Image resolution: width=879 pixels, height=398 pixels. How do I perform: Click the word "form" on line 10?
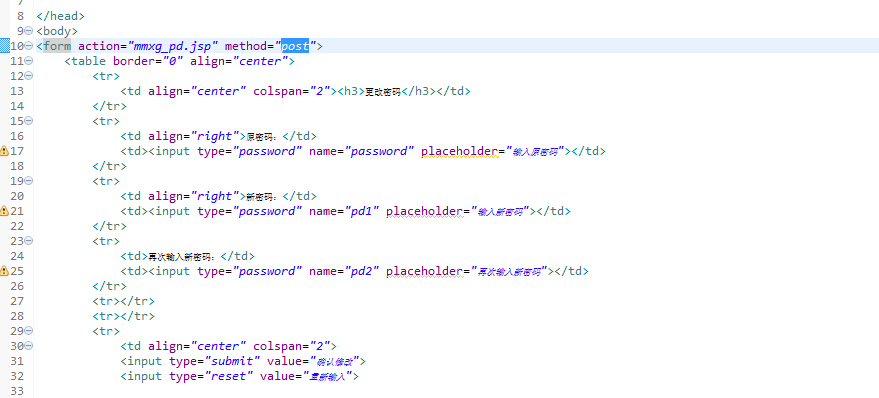tap(57, 46)
